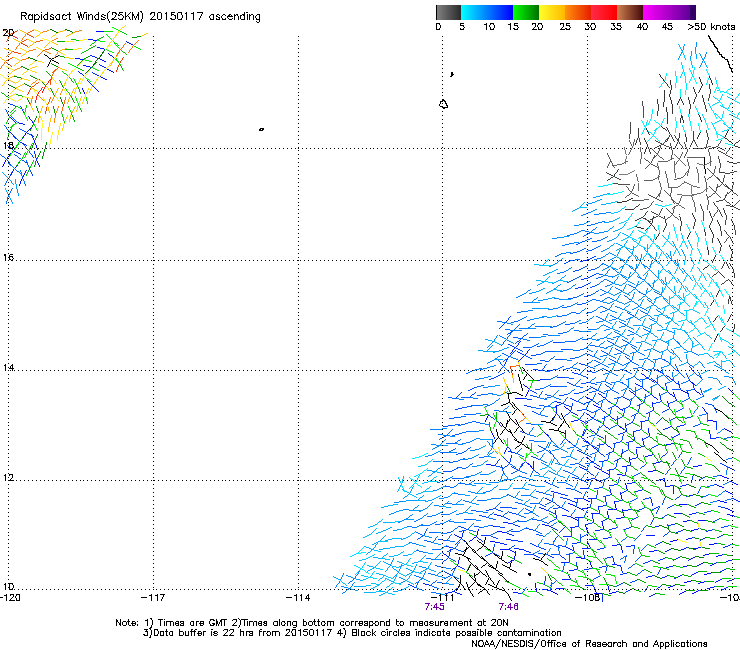Click the '>50 knots' legend label
The width and height of the screenshot is (740, 650).
point(711,27)
